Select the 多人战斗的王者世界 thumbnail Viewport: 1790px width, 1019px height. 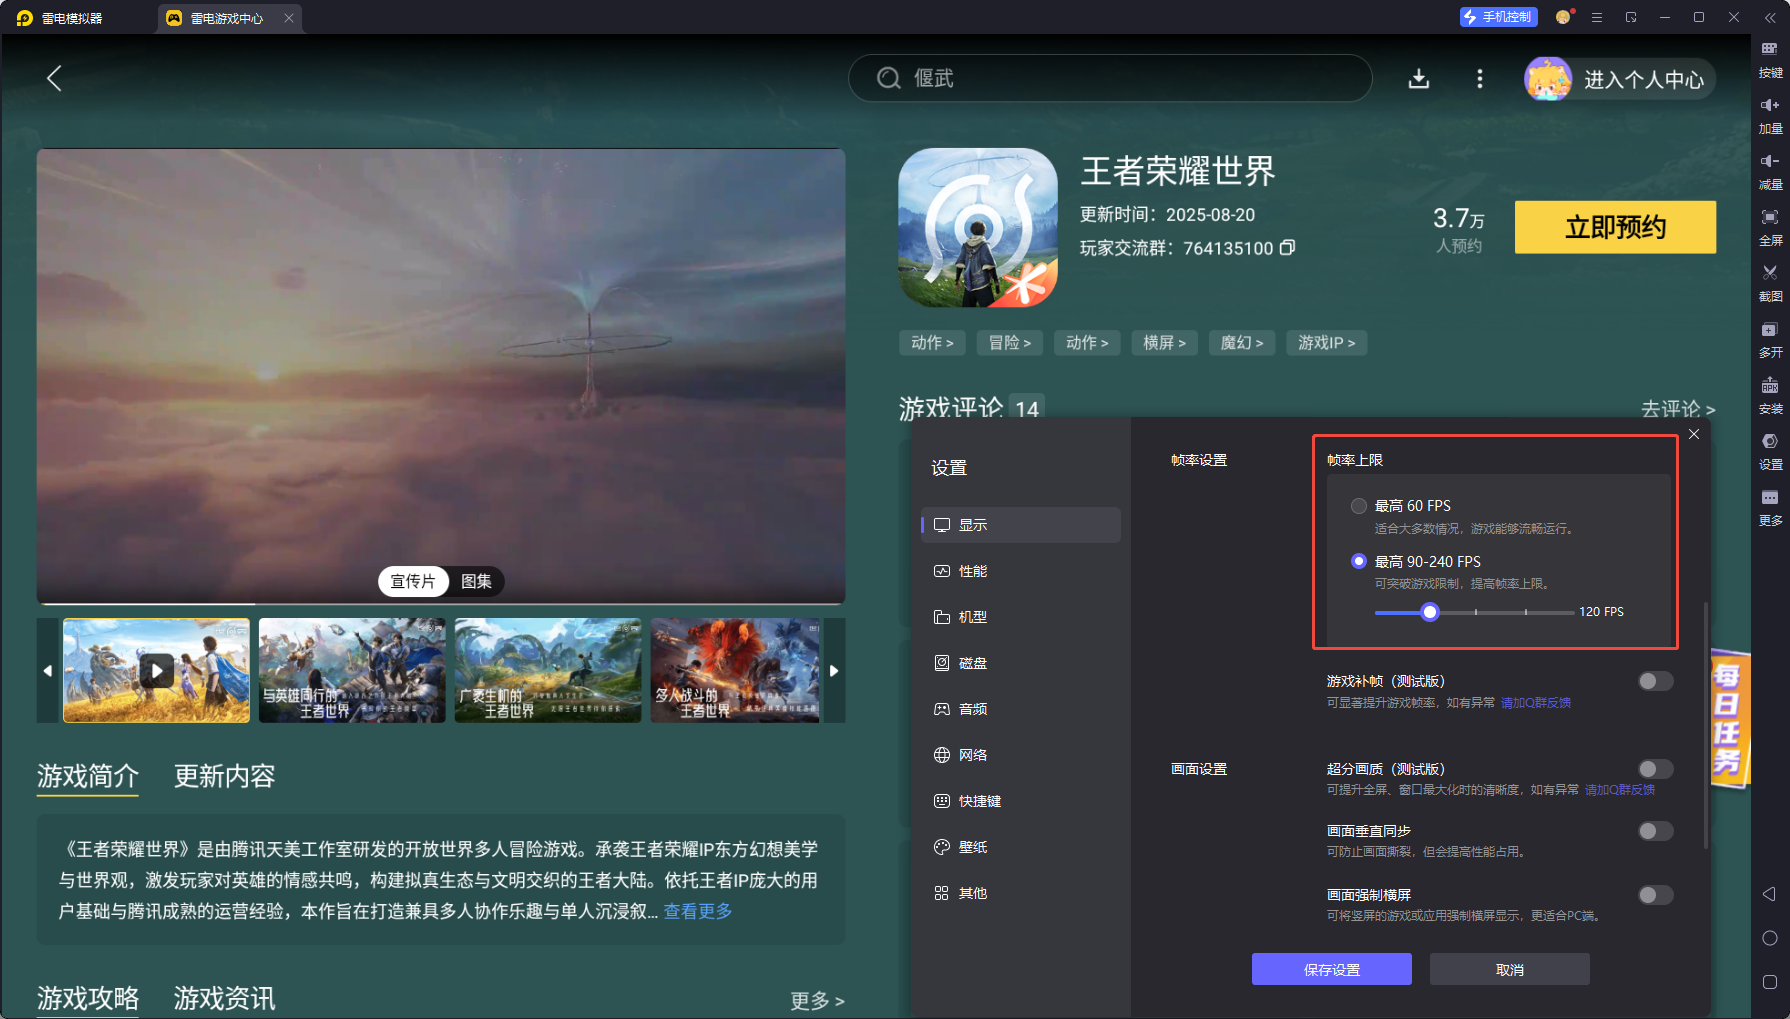pyautogui.click(x=735, y=670)
